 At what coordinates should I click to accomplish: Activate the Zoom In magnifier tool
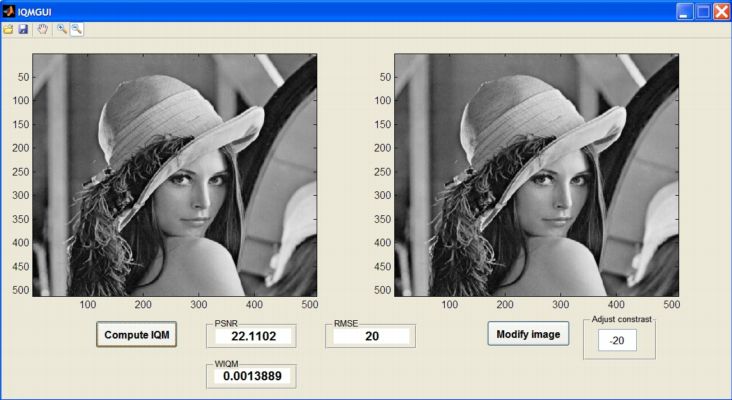(x=62, y=29)
